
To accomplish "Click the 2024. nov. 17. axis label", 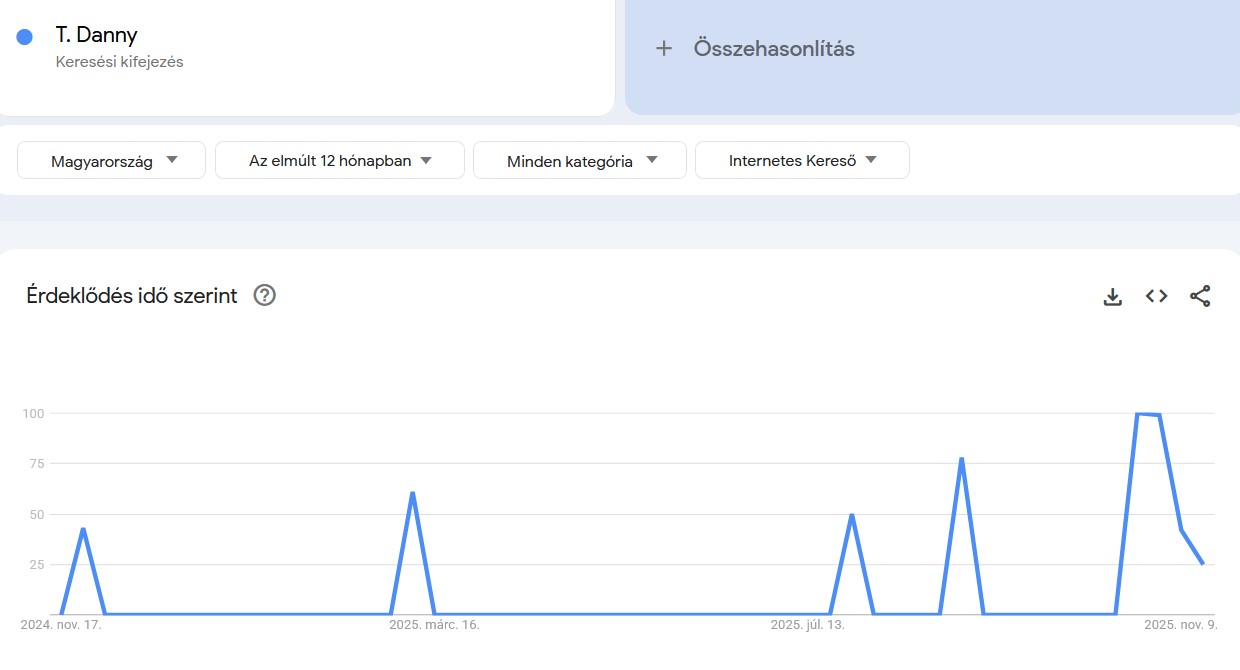I will point(62,624).
